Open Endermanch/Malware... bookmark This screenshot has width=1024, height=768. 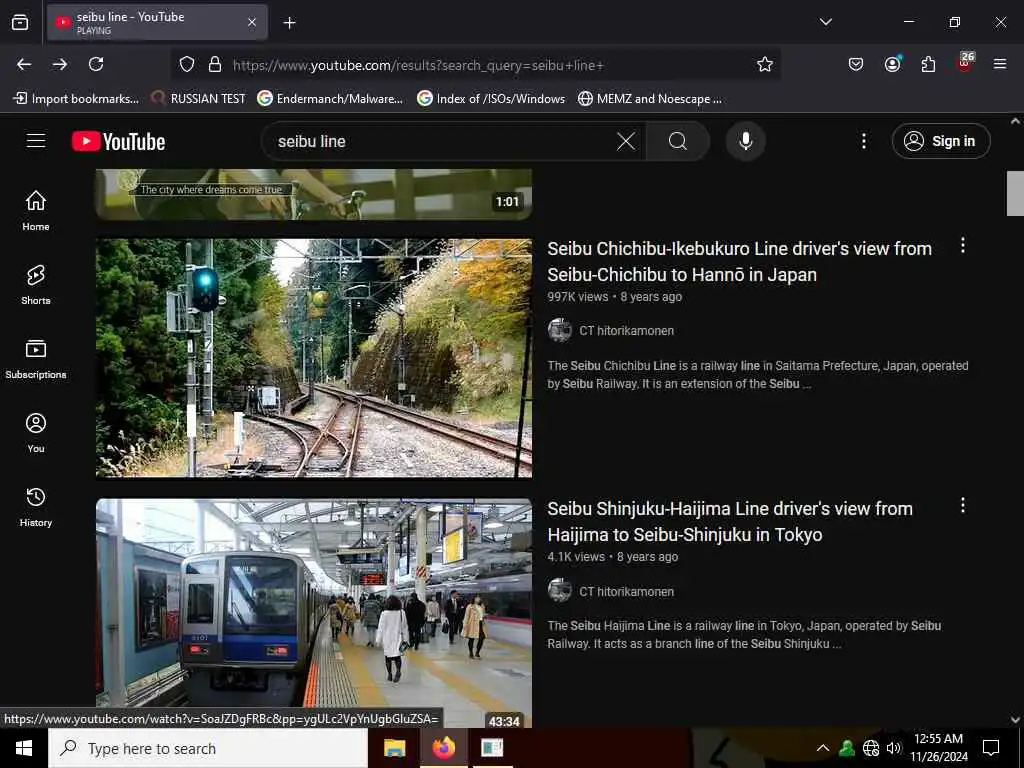[330, 99]
